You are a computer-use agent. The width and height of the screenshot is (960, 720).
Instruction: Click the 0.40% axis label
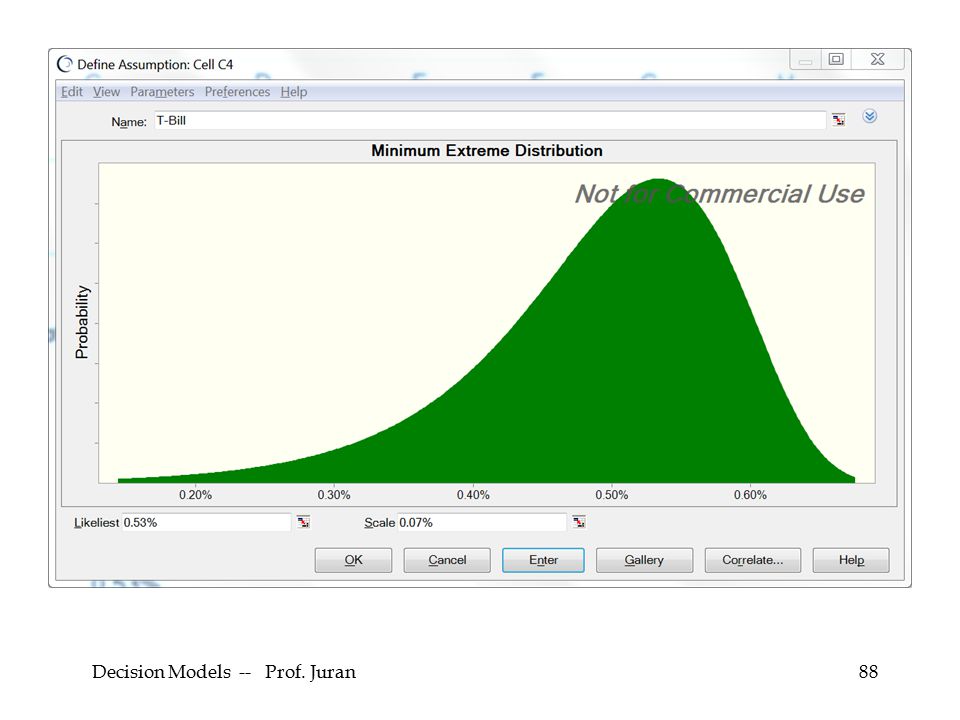473,495
